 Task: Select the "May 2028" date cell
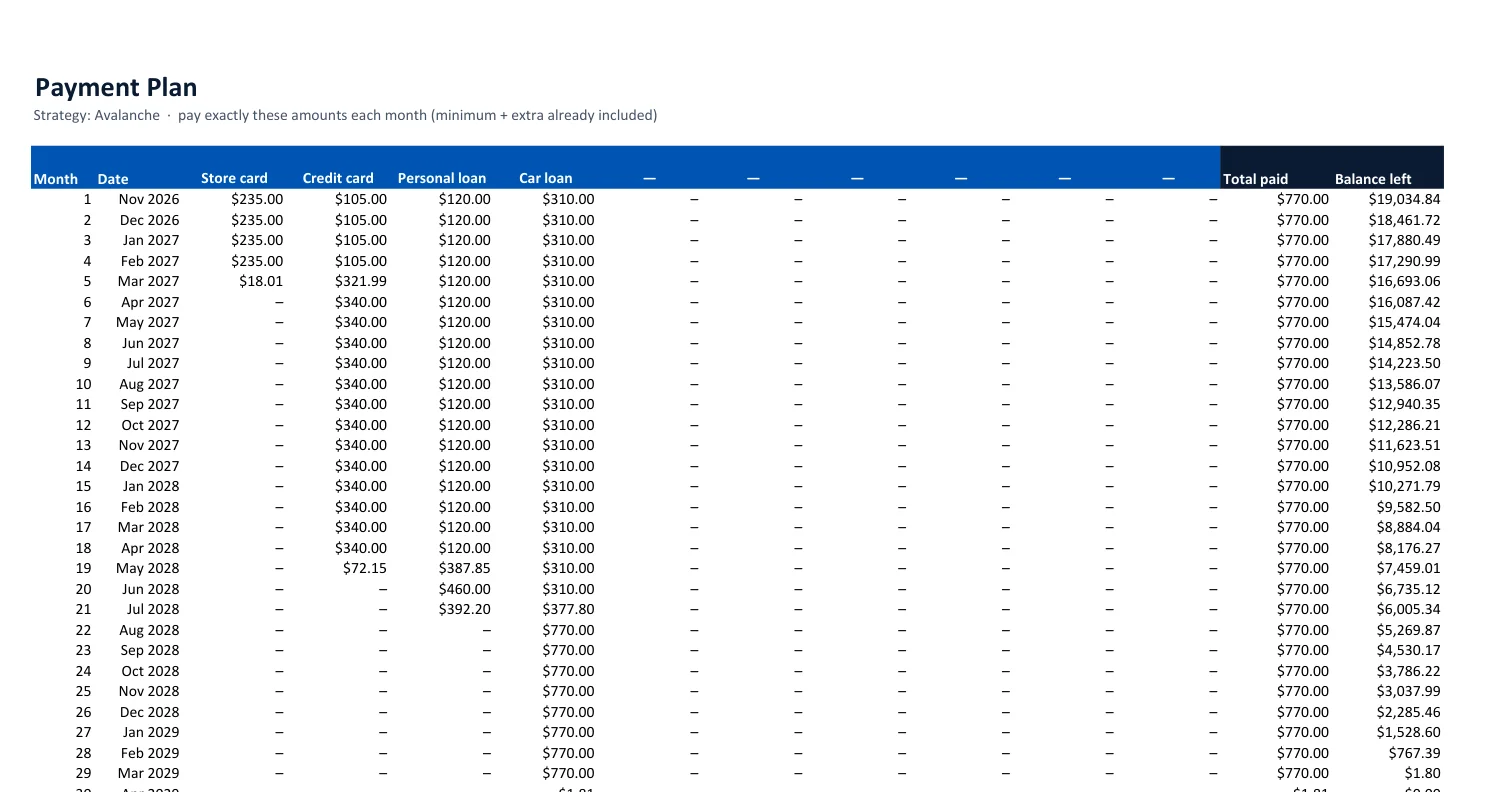tap(148, 569)
